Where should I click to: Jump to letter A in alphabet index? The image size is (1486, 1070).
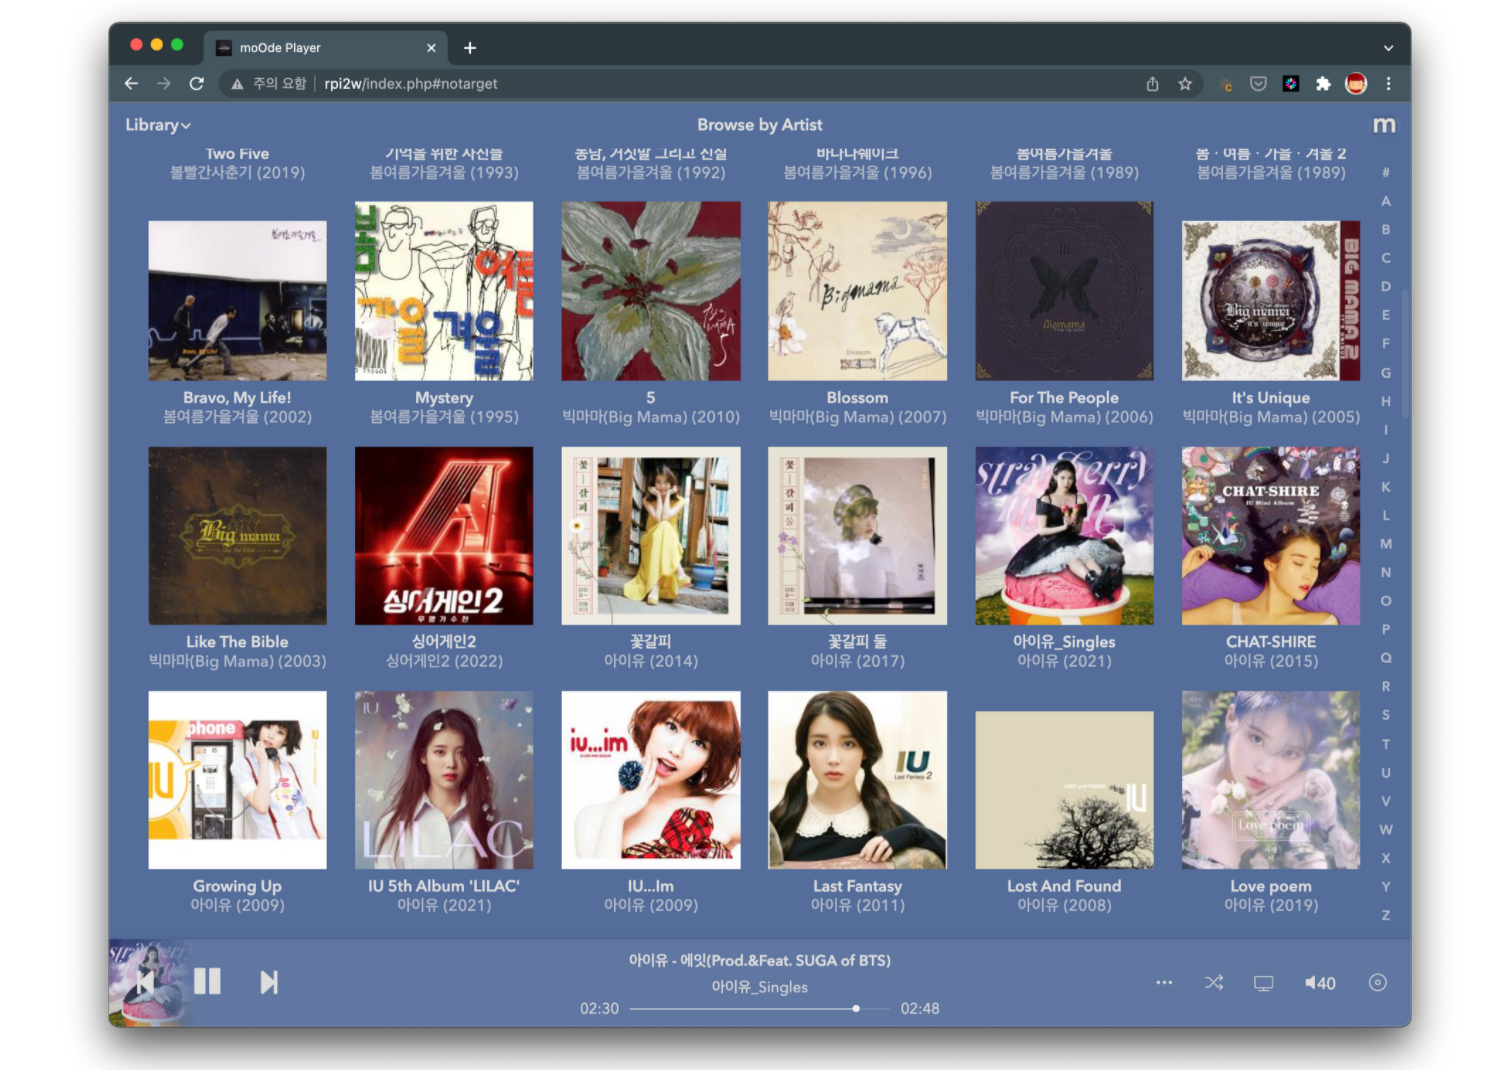point(1386,201)
